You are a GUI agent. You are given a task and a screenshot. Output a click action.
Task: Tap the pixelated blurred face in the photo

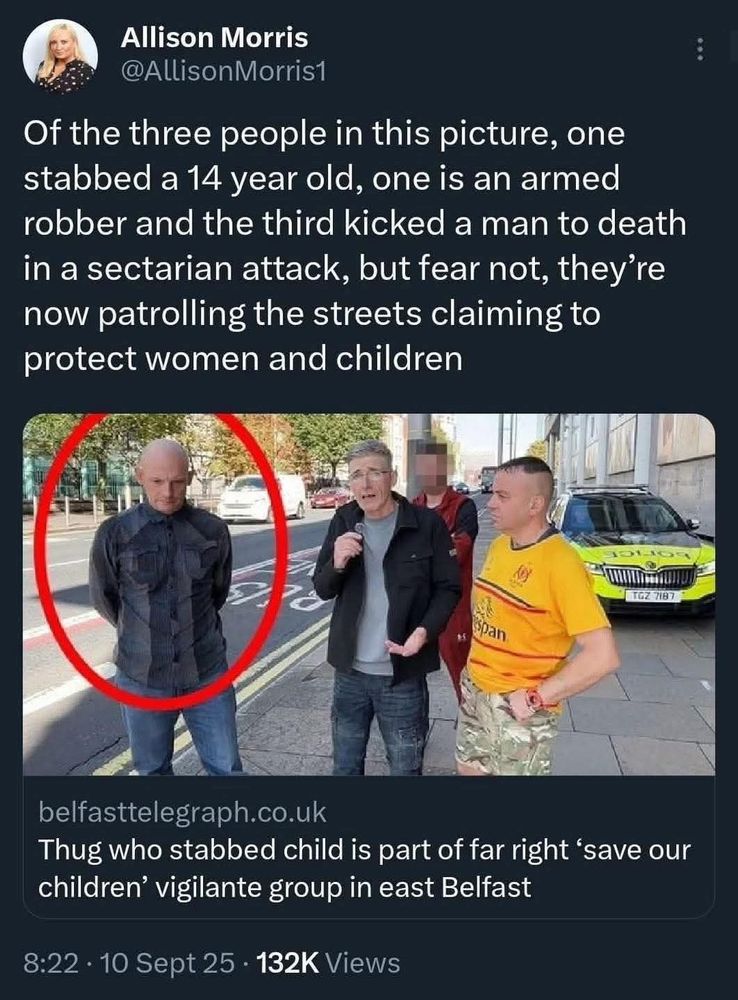(433, 469)
